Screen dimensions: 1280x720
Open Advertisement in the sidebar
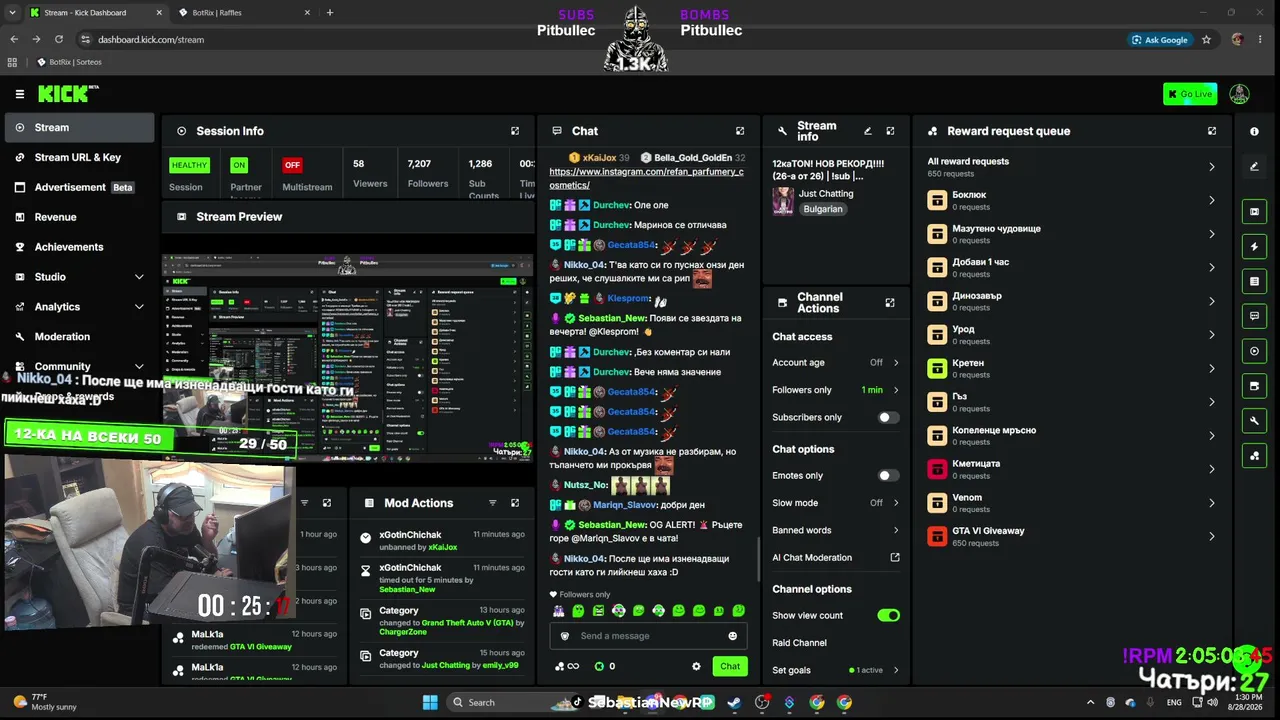tap(80, 187)
